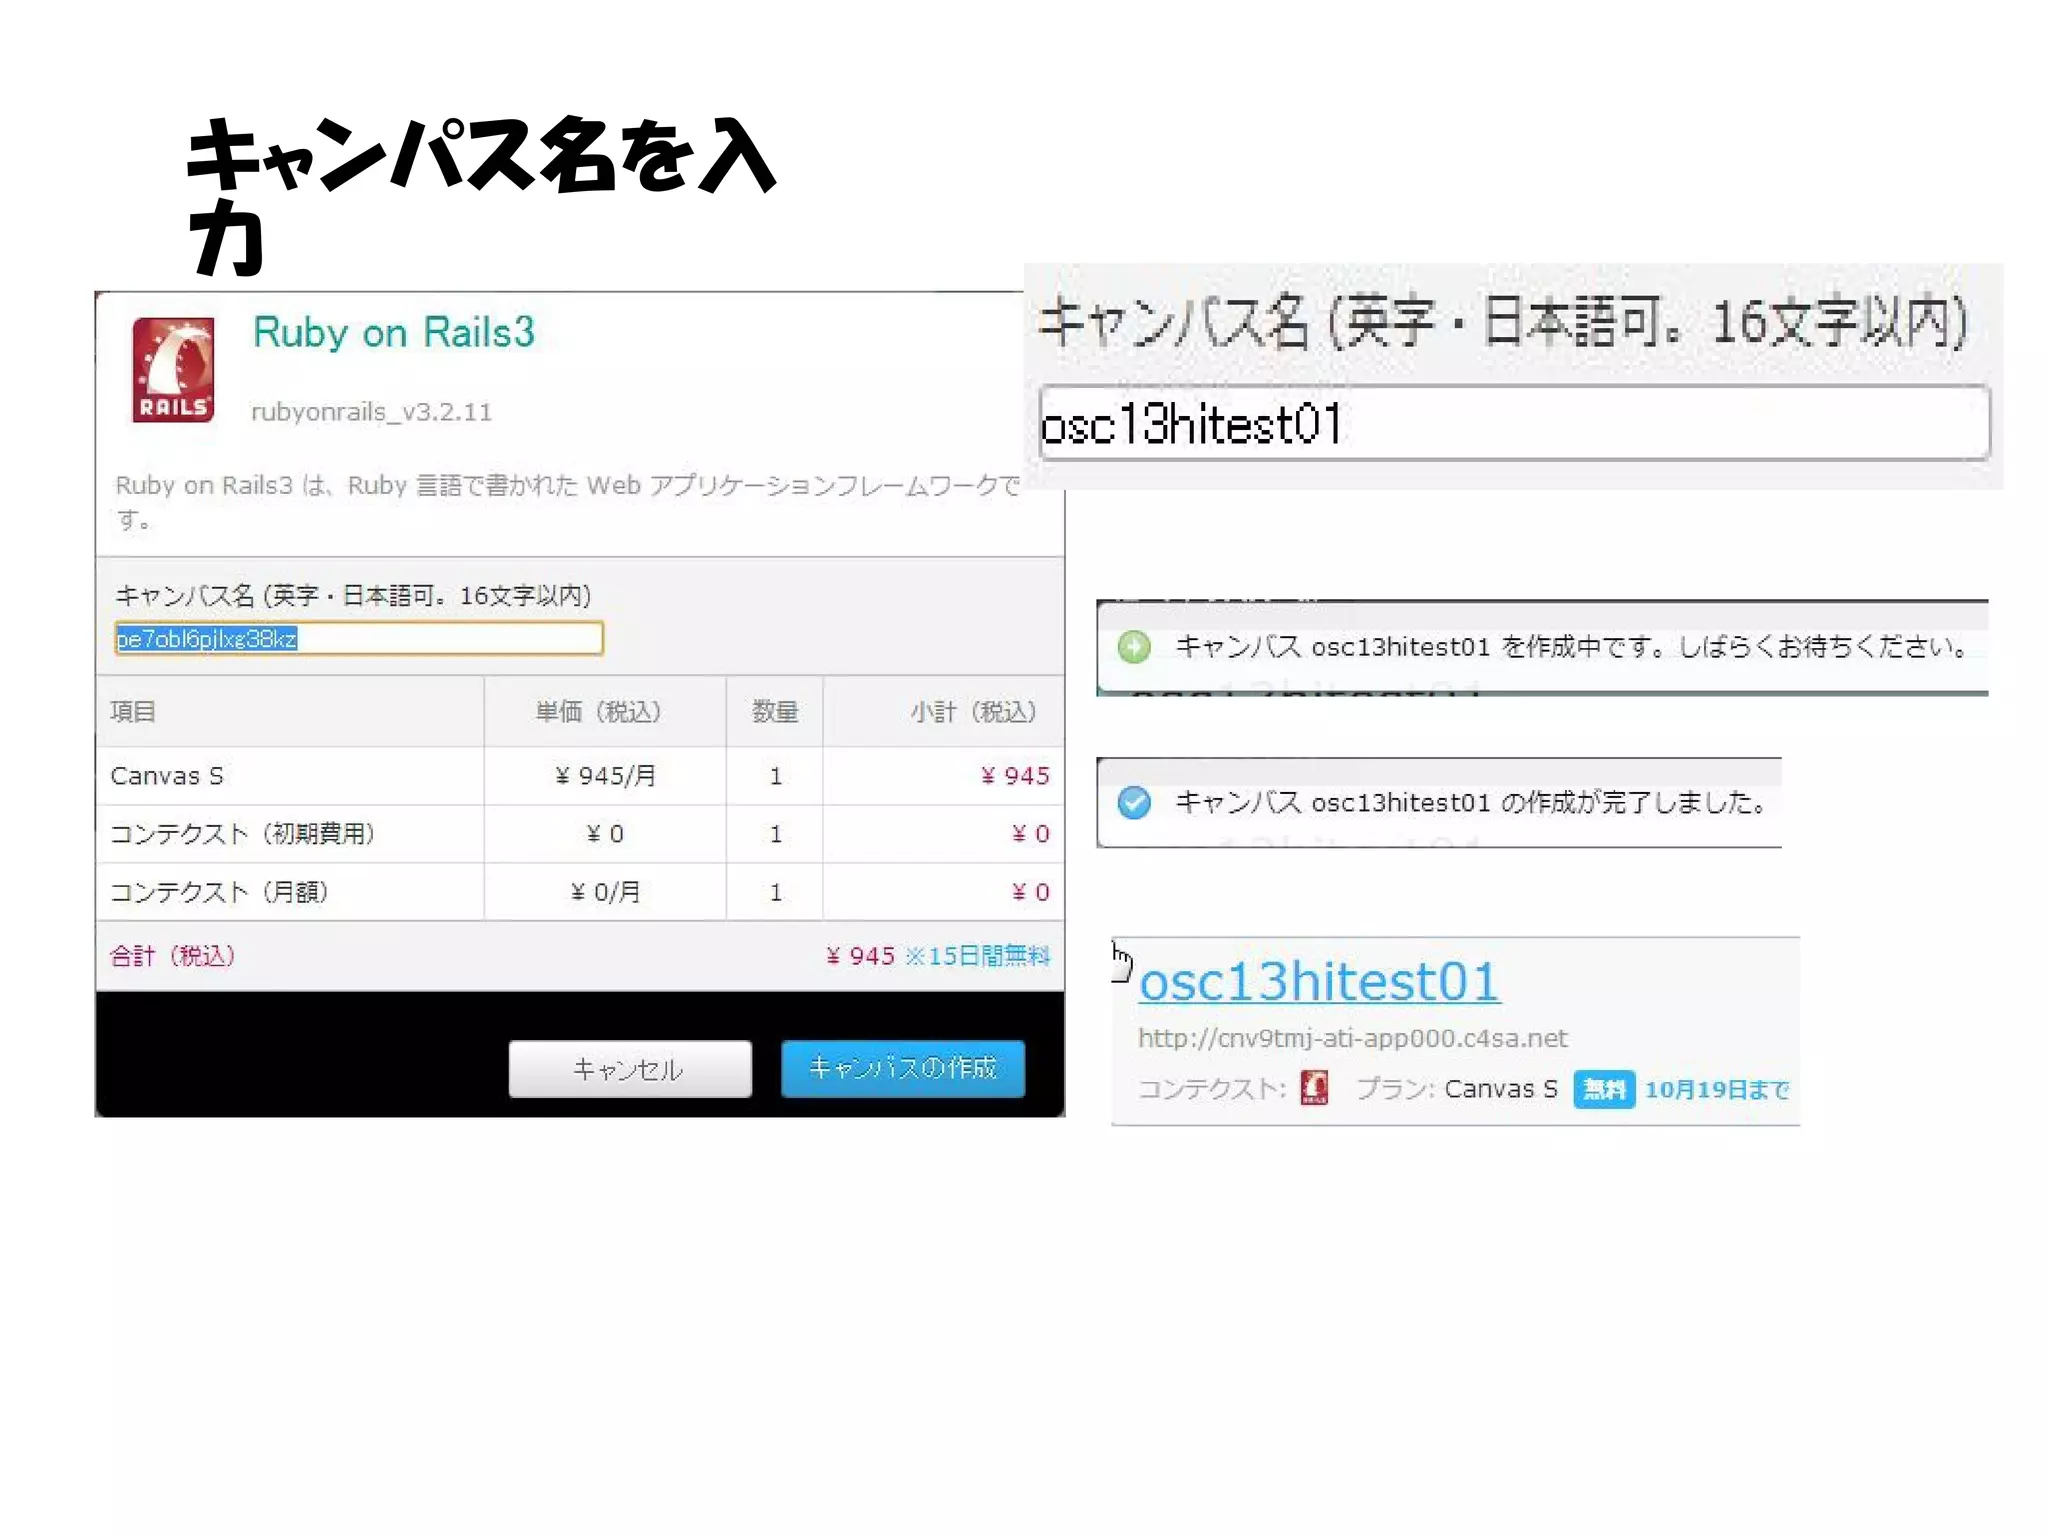Click the の作成が完了しました notification

pyautogui.click(x=1439, y=802)
